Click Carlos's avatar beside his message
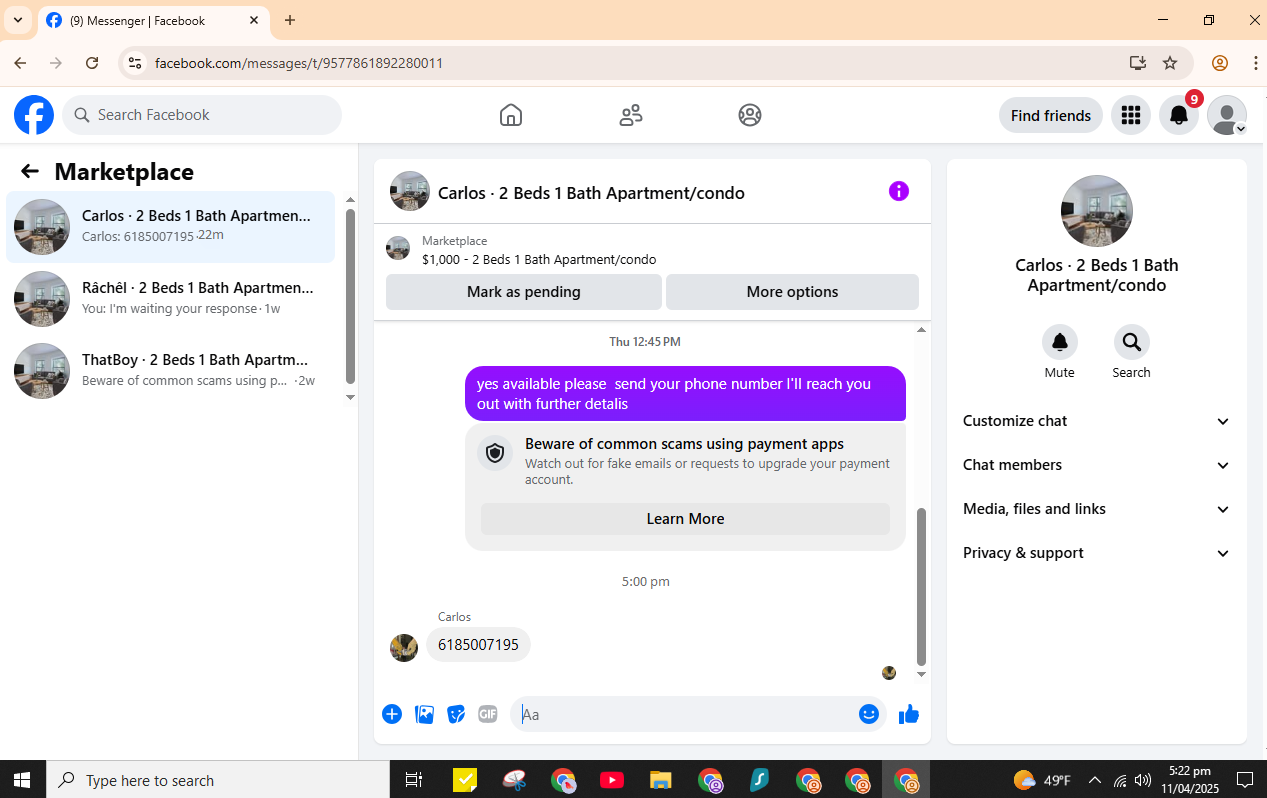This screenshot has width=1267, height=798. [404, 648]
